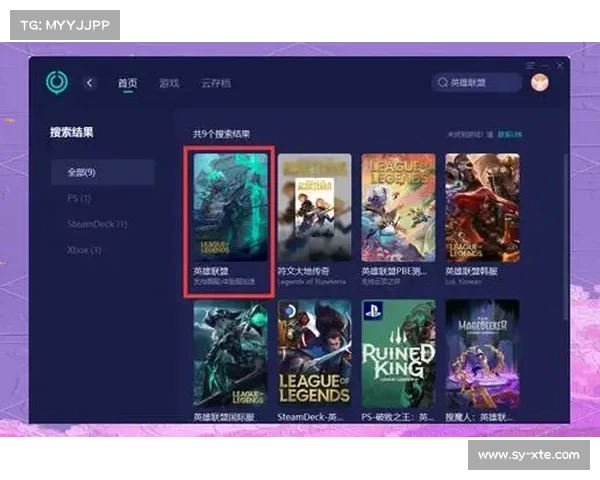Click the Steam badge on SteamDeck cover
600x480 pixels.
[290, 311]
